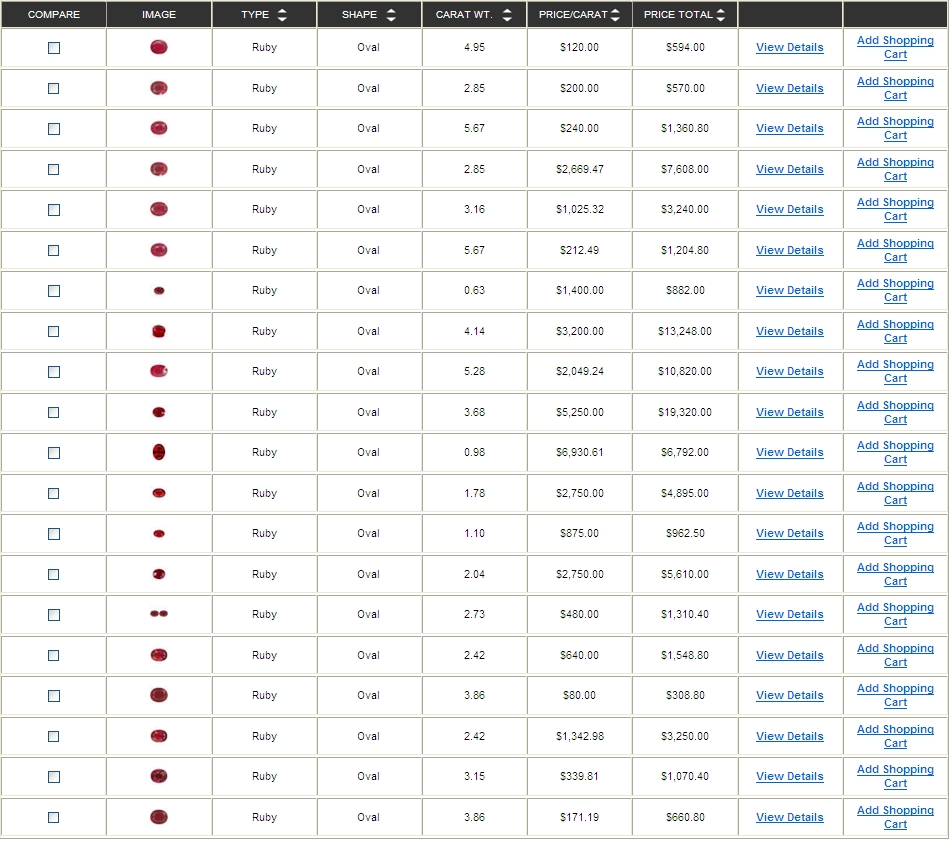Sort the table by Carat Wt. using the arrows
952x841 pixels.
(507, 15)
